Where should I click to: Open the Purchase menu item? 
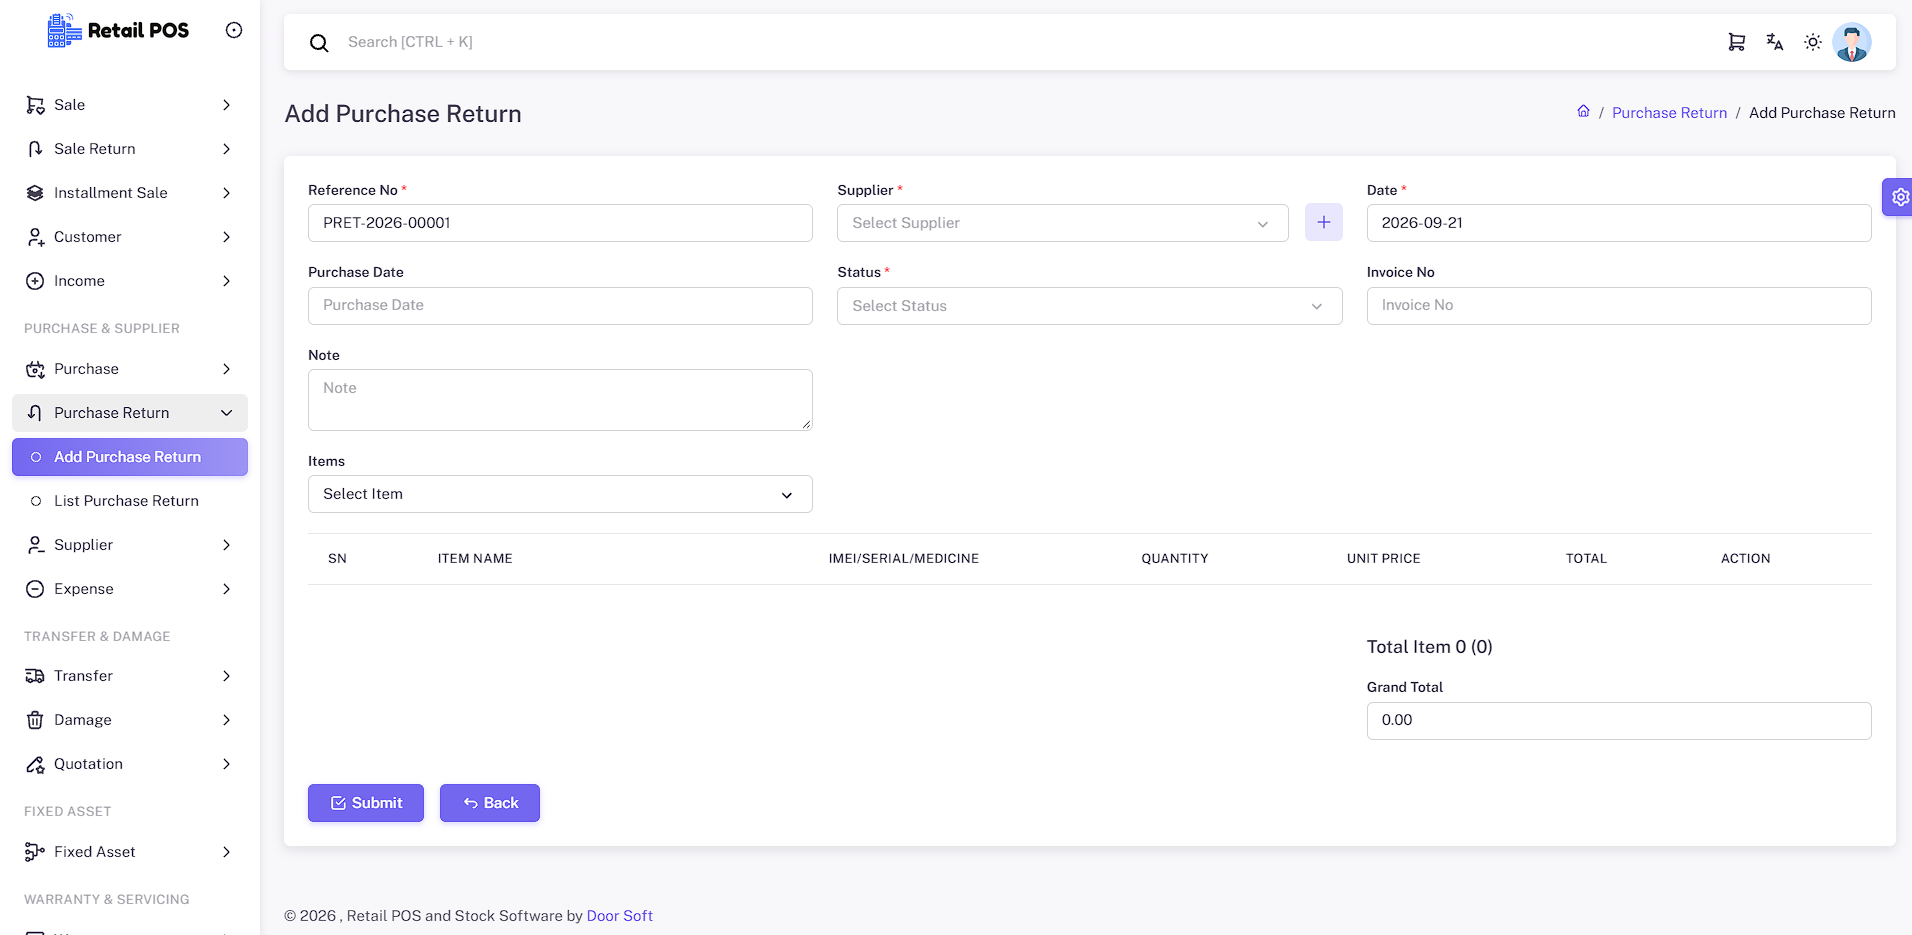tap(130, 369)
